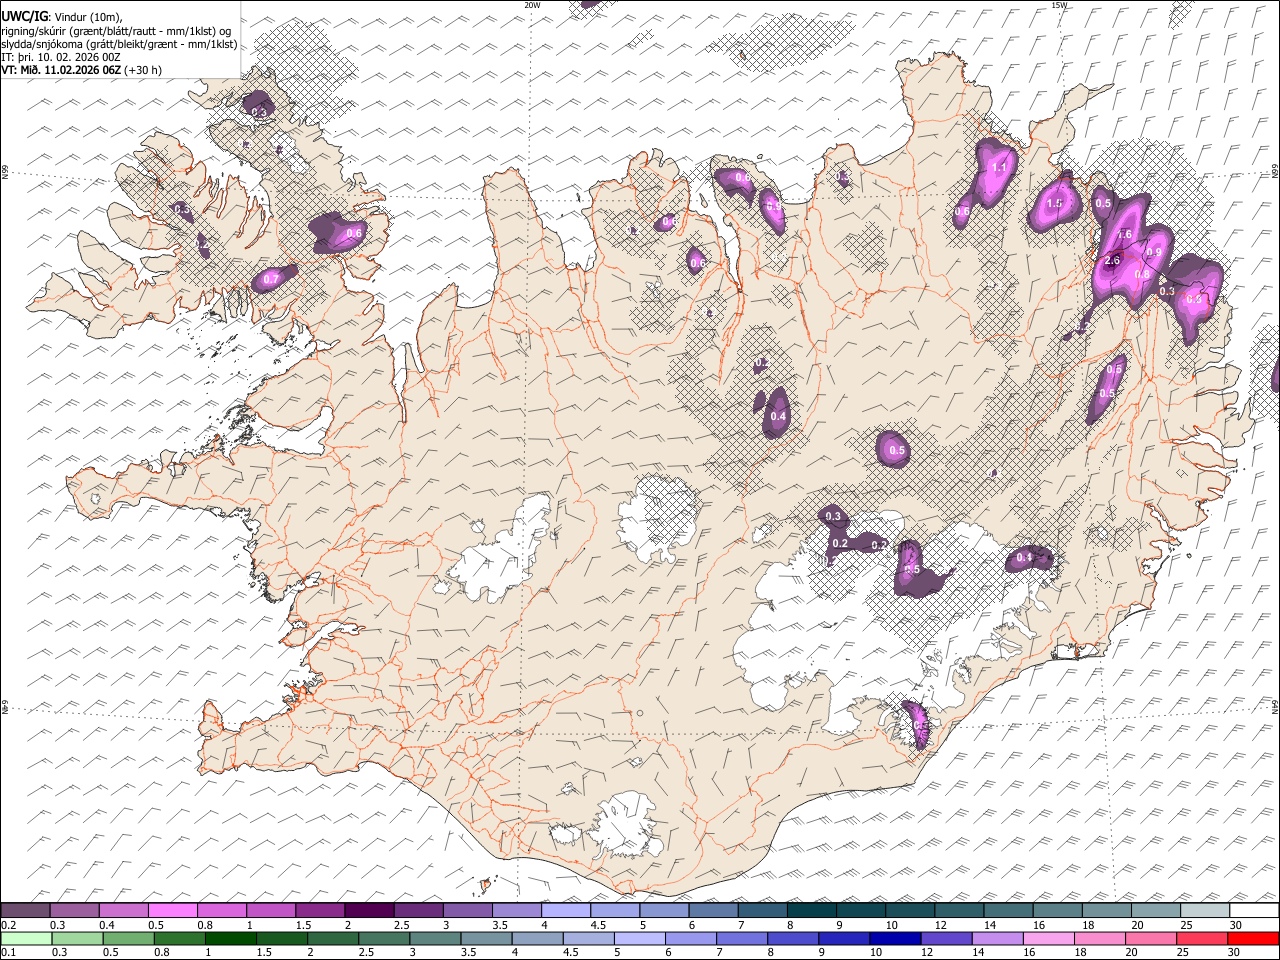
Task: Click the dark mauve swatch labeled 0.2
Action: [25, 911]
